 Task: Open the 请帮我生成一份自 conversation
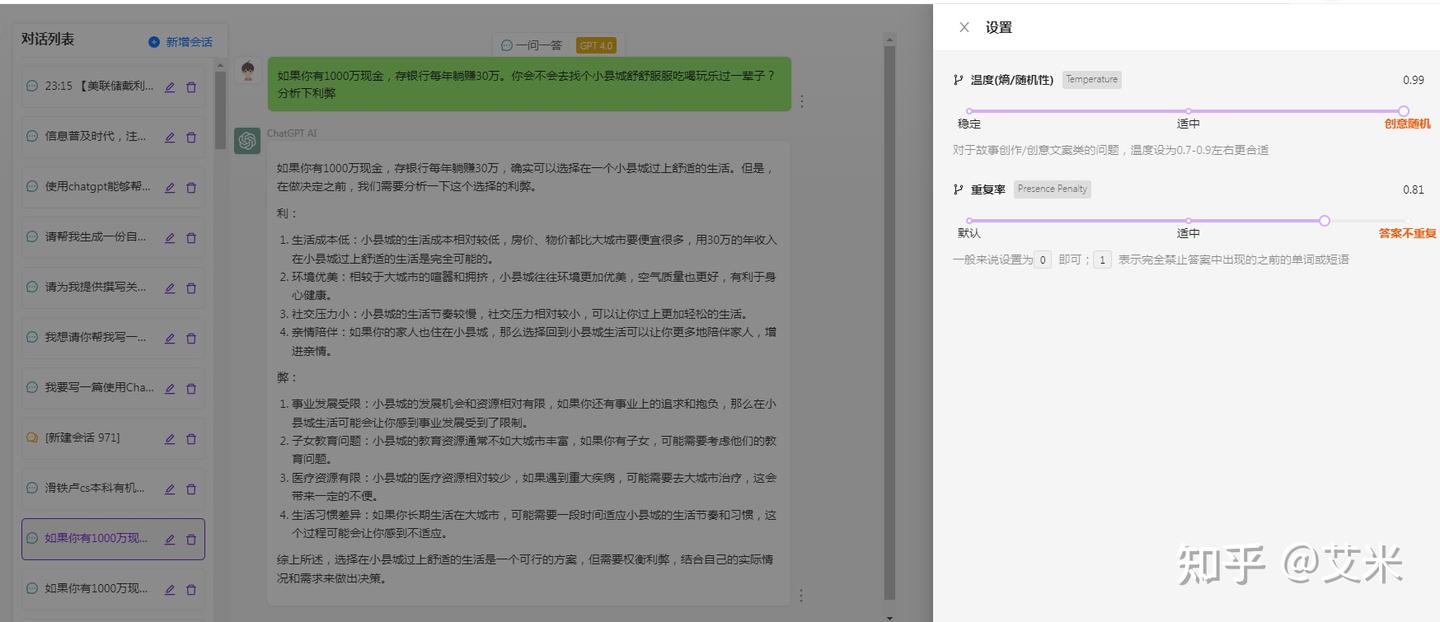[113, 238]
